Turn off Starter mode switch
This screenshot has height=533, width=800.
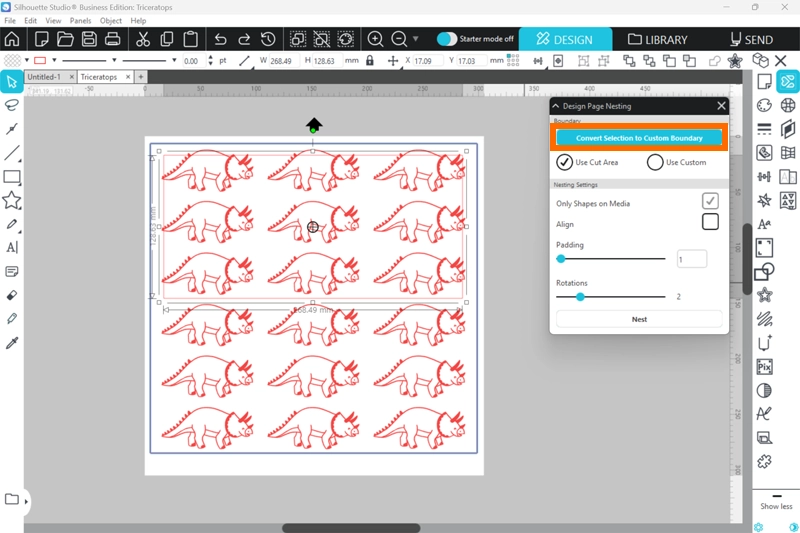coord(447,39)
